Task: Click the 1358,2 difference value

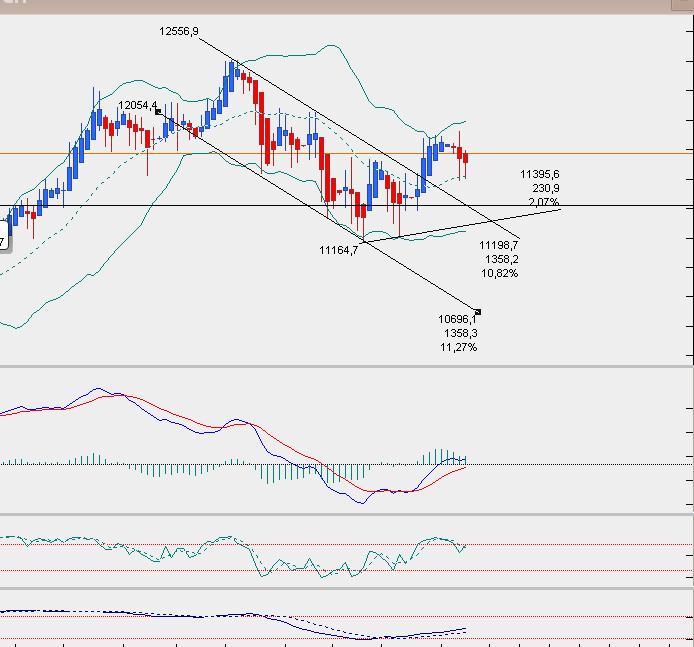Action: tap(502, 259)
